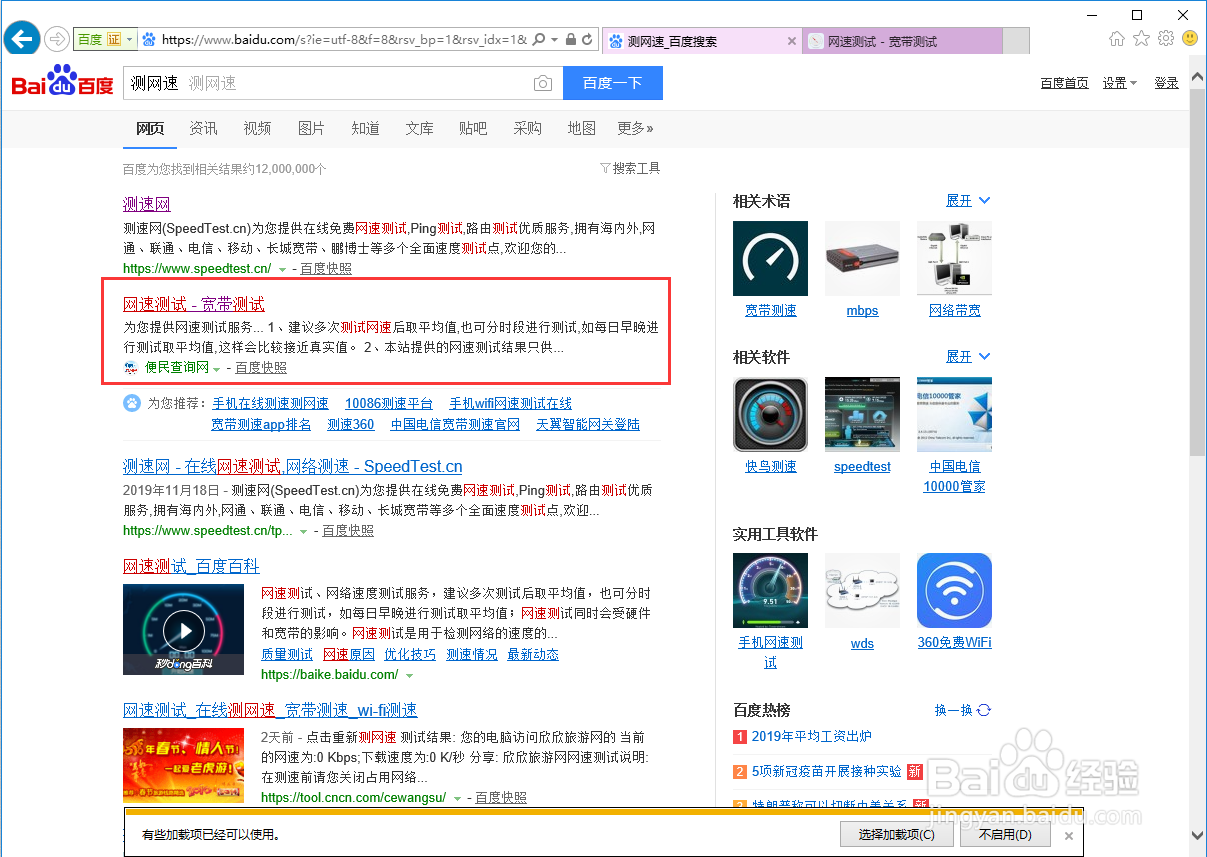Open the 10086测速平台 suggestion

(389, 403)
